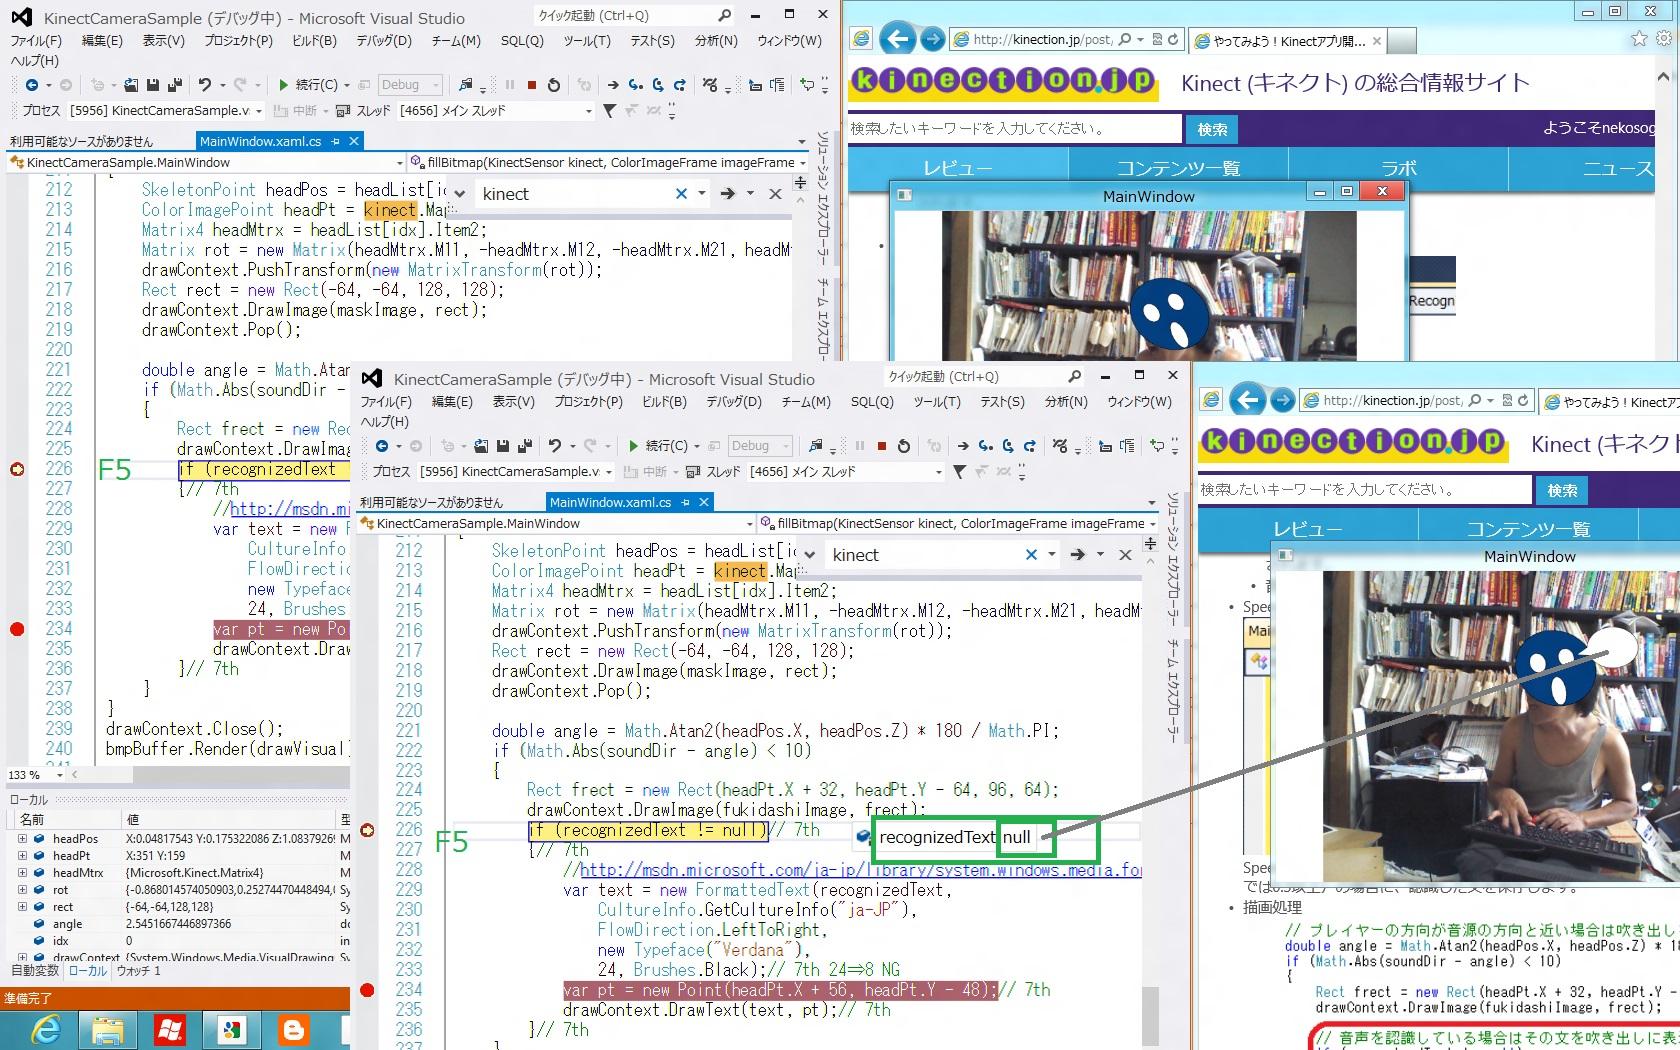Click Show Next Statement in background Visual Studio
This screenshot has height=1050, width=1680.
pyautogui.click(x=613, y=85)
